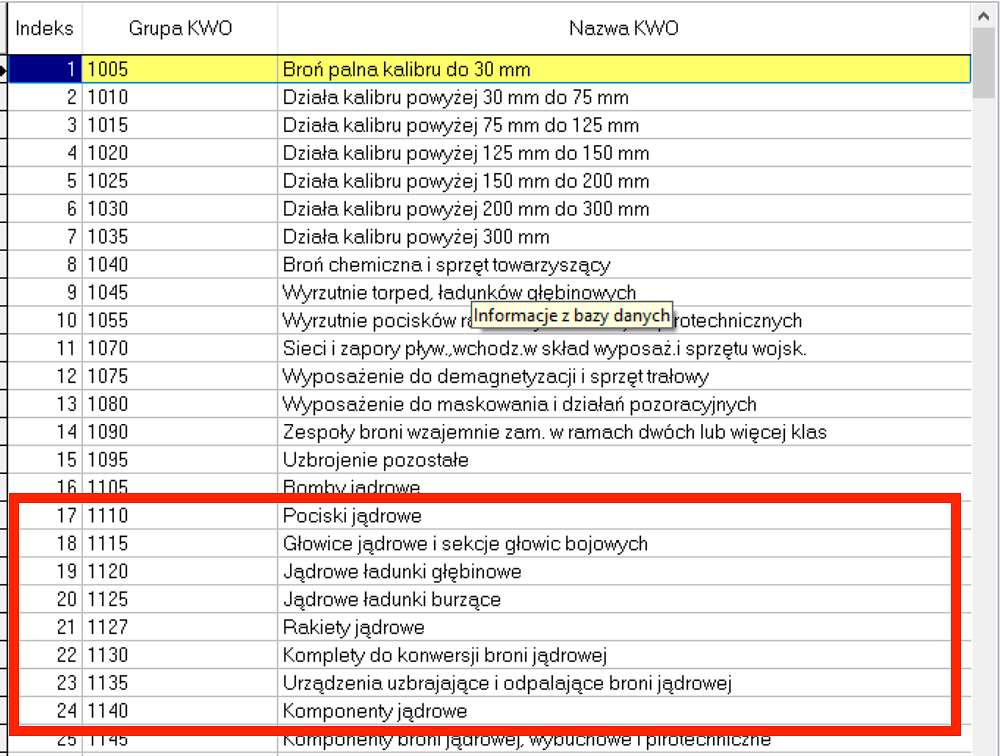Select 'Działa kalibru powyżej 75 mm do 125 mm'
This screenshot has width=1000, height=756.
(490, 125)
